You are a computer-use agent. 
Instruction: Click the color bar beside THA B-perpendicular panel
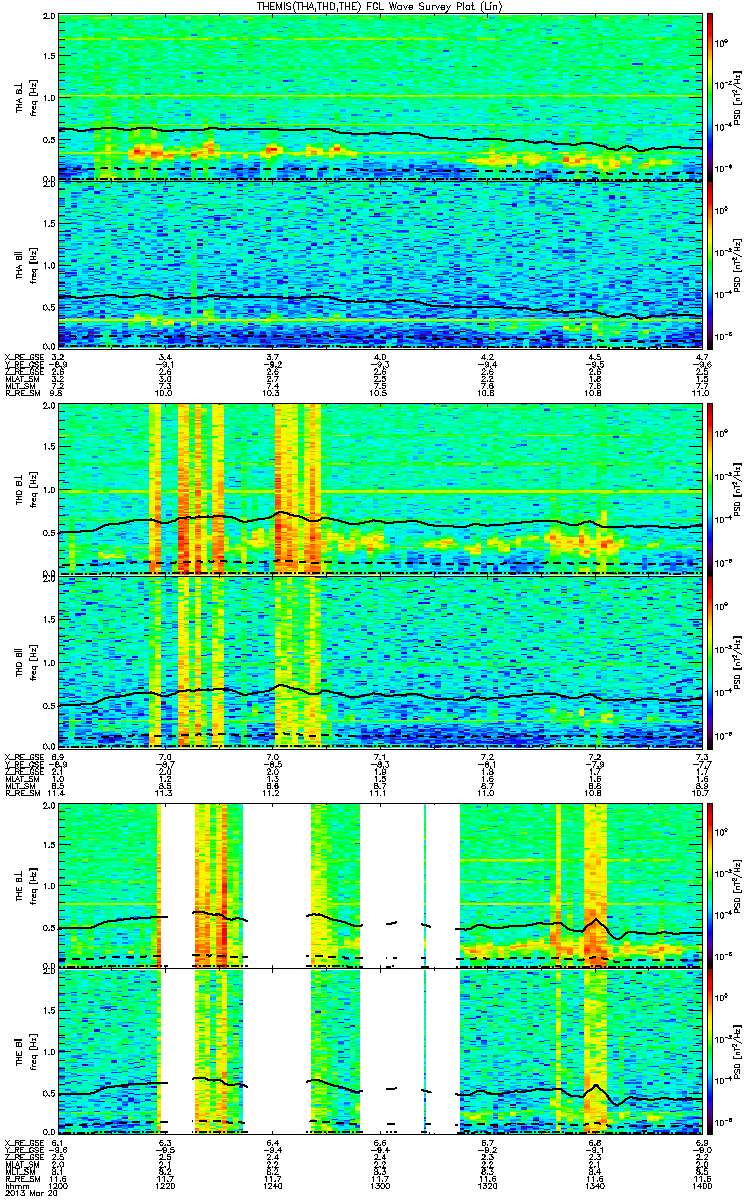[x=709, y=97]
